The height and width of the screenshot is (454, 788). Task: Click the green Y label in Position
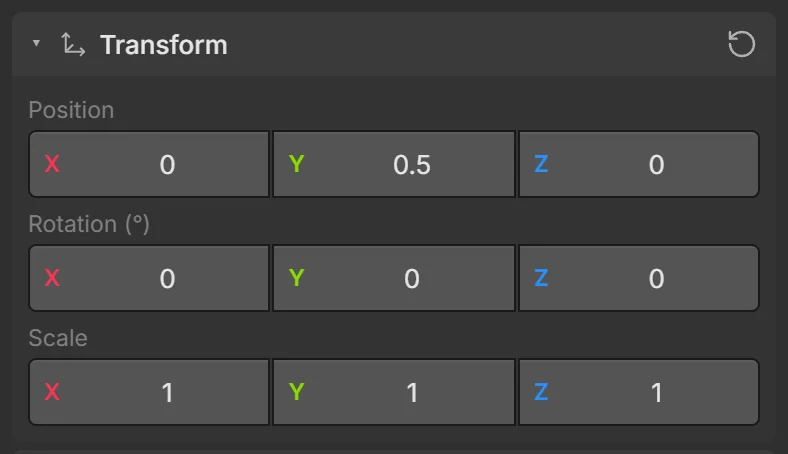point(297,164)
